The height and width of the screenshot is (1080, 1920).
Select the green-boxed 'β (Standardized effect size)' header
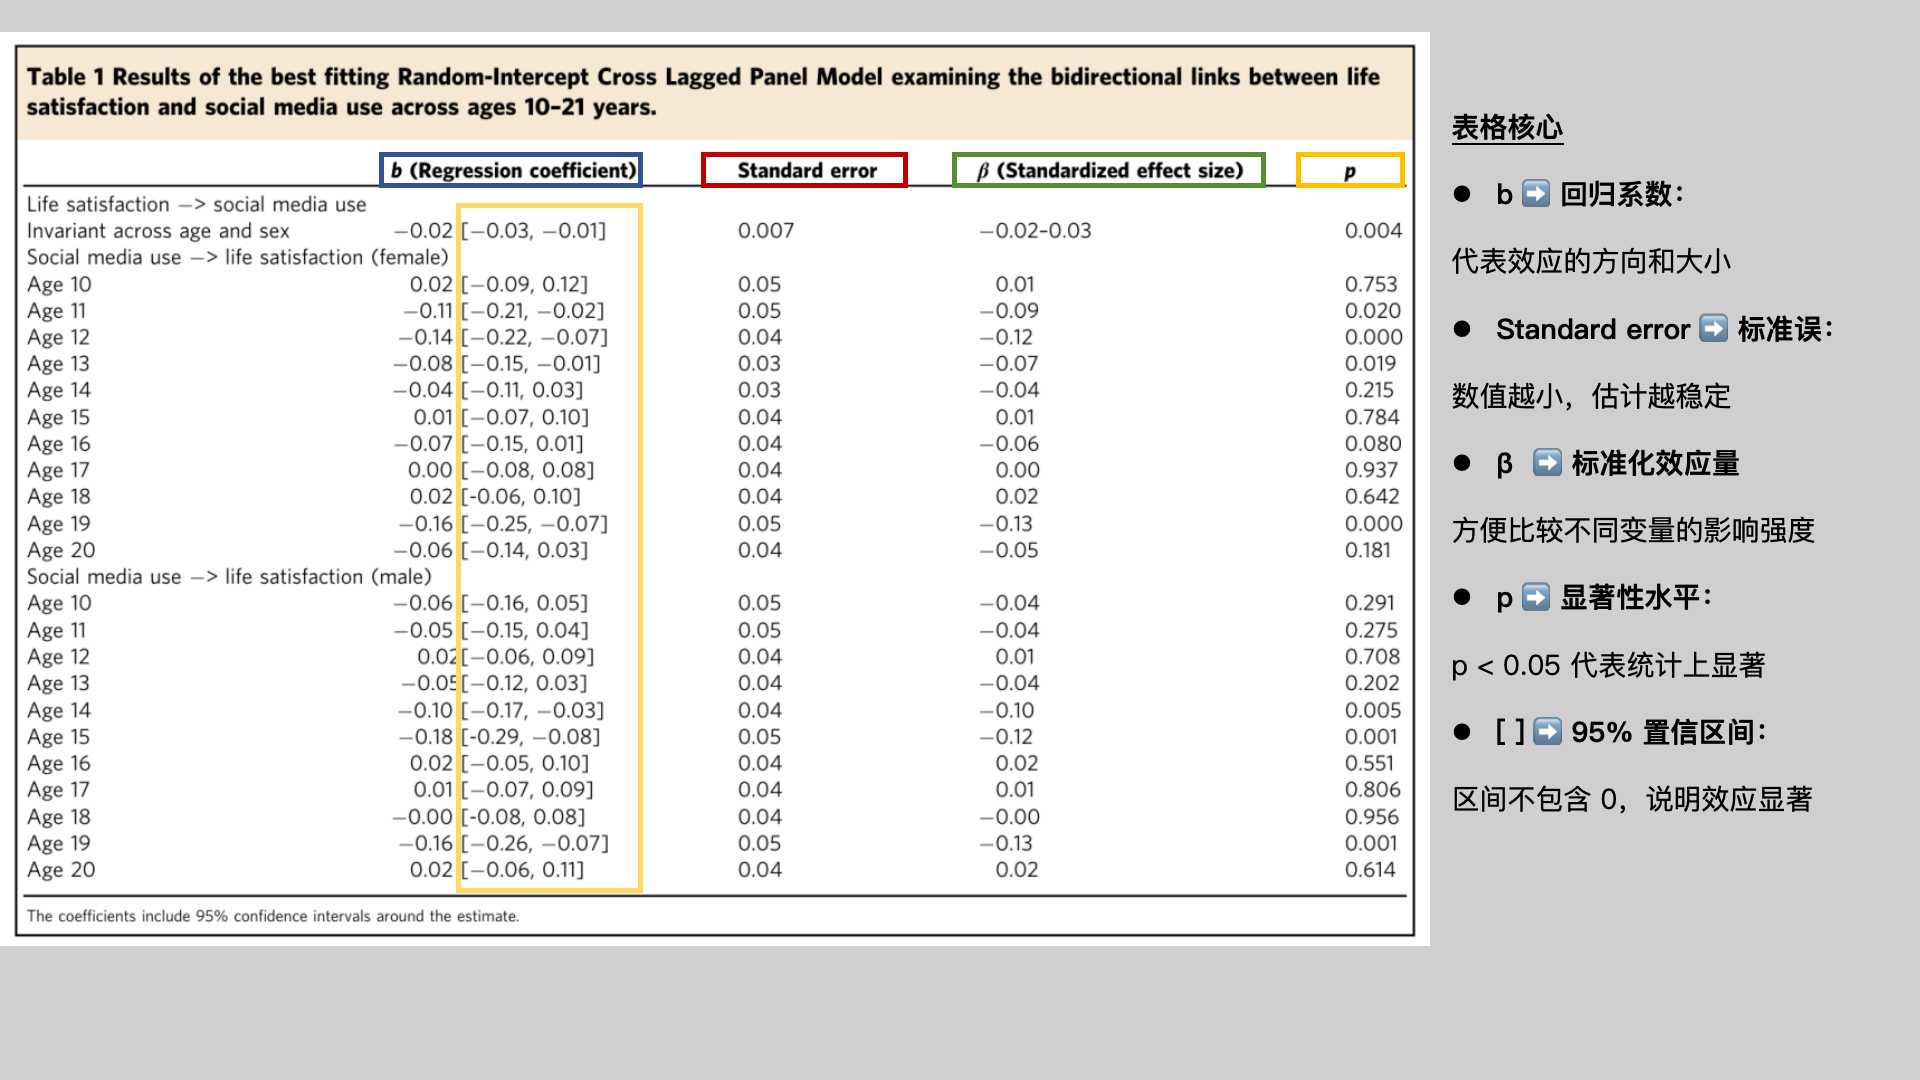click(x=1108, y=170)
